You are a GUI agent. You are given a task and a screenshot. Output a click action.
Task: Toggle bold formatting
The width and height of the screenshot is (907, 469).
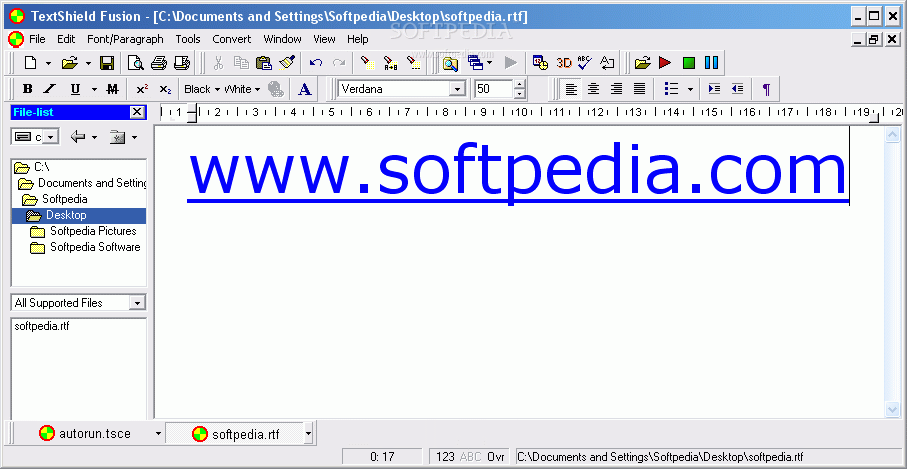pos(27,89)
